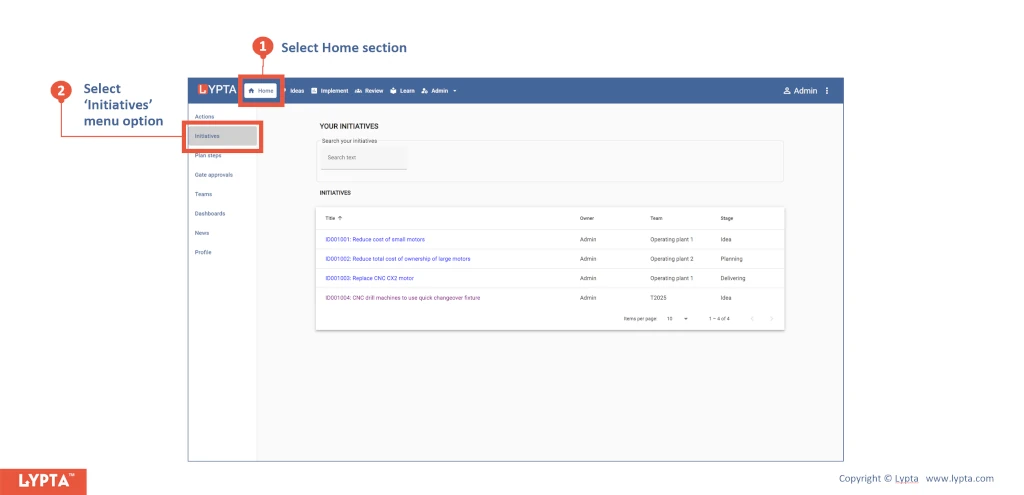Viewport: 1024px width, 495px height.
Task: Open the three-dot more options menu
Action: point(827,91)
